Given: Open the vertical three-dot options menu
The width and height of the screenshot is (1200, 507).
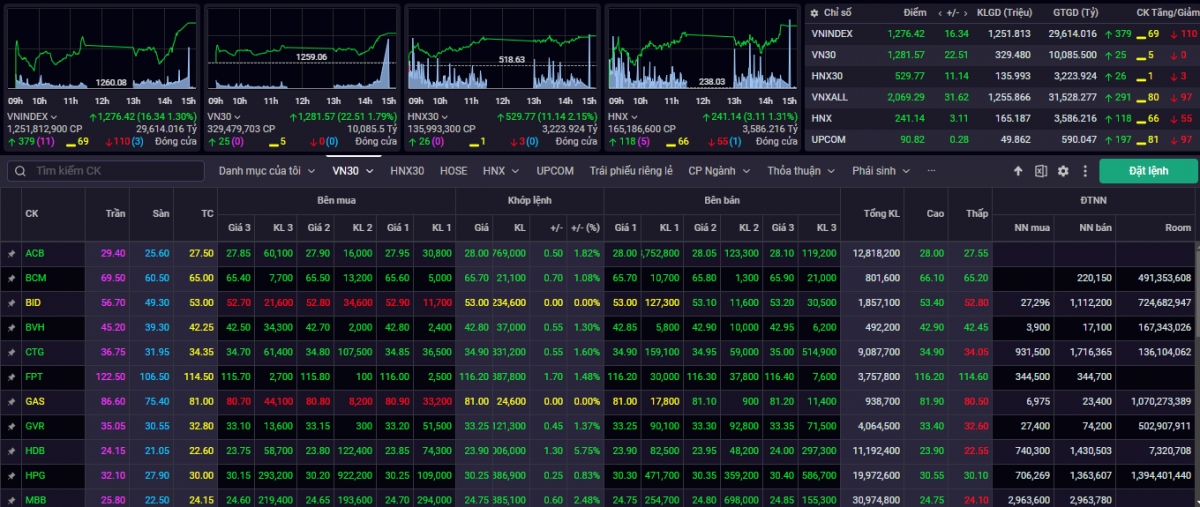Looking at the screenshot, I should tap(1084, 171).
